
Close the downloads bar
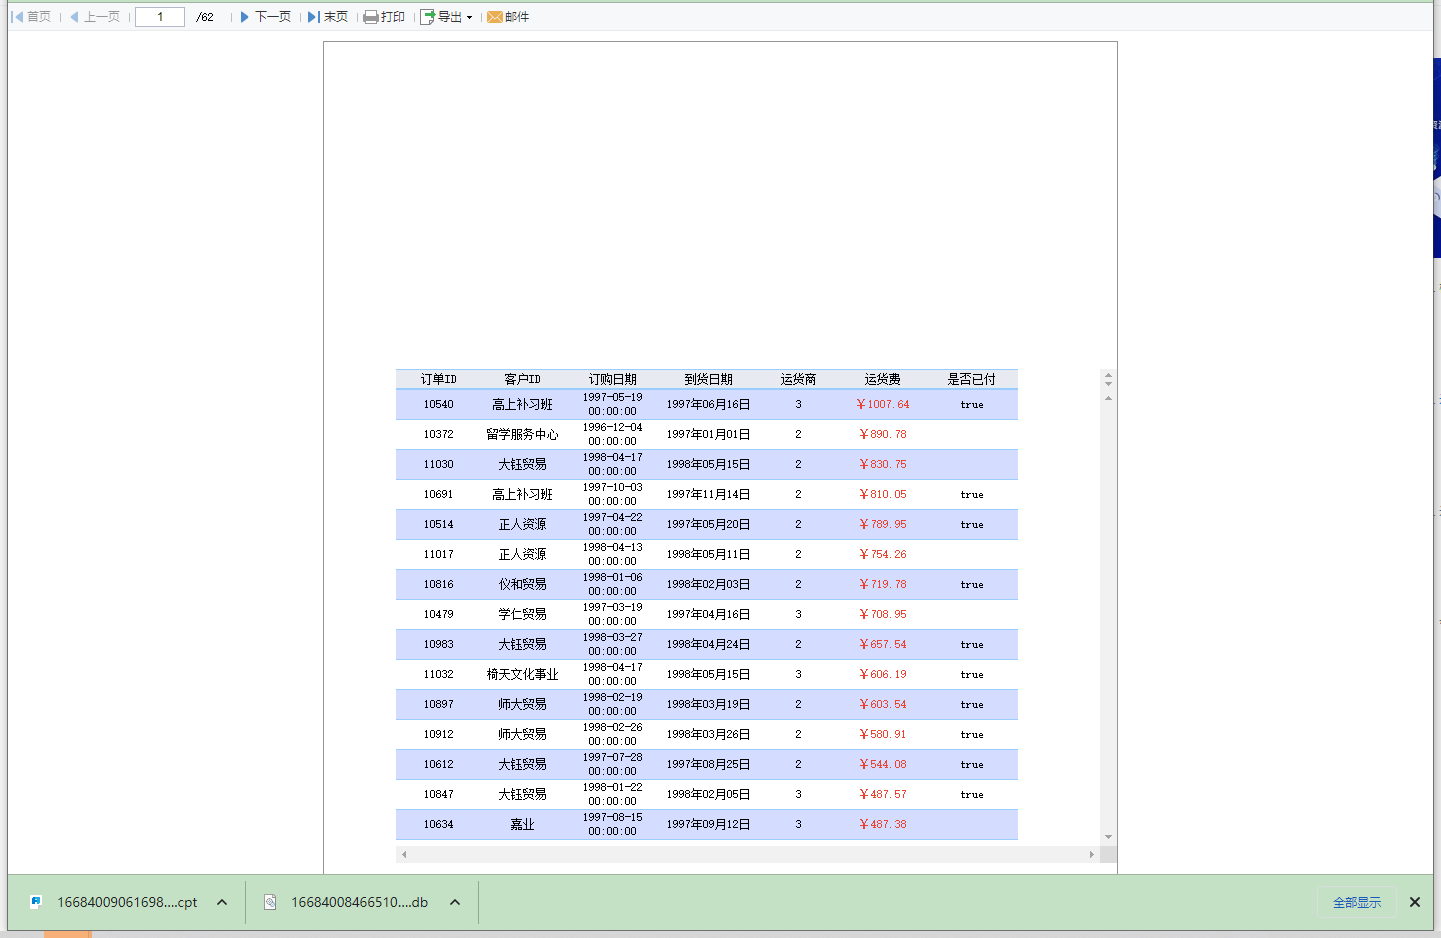[x=1414, y=902]
